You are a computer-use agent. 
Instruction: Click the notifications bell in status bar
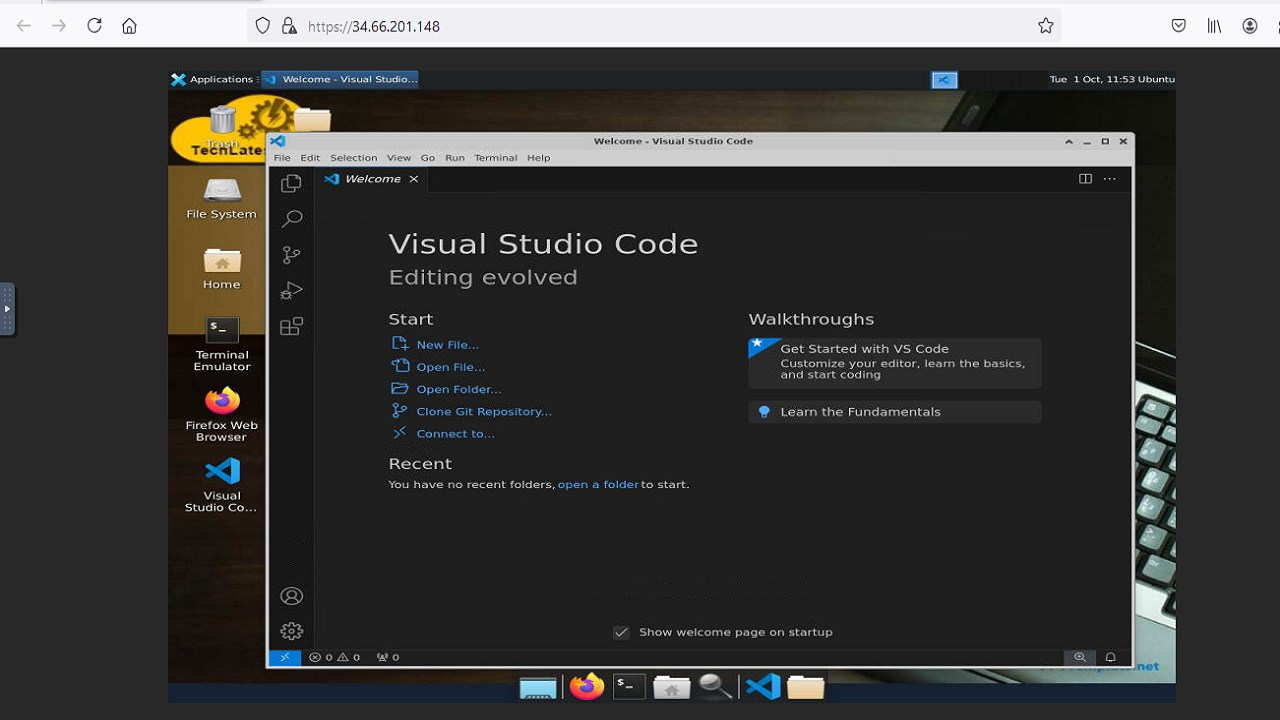pyautogui.click(x=1110, y=657)
